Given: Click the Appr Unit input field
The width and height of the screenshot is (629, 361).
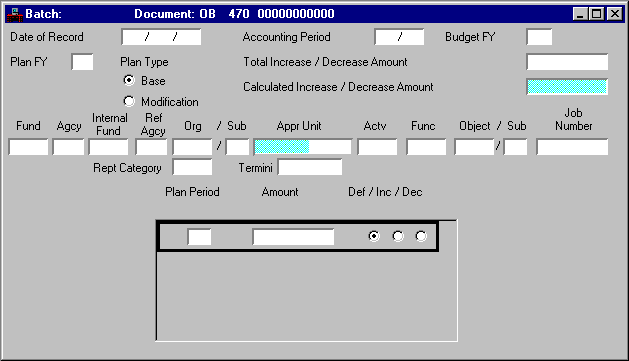Looking at the screenshot, I should 303,147.
